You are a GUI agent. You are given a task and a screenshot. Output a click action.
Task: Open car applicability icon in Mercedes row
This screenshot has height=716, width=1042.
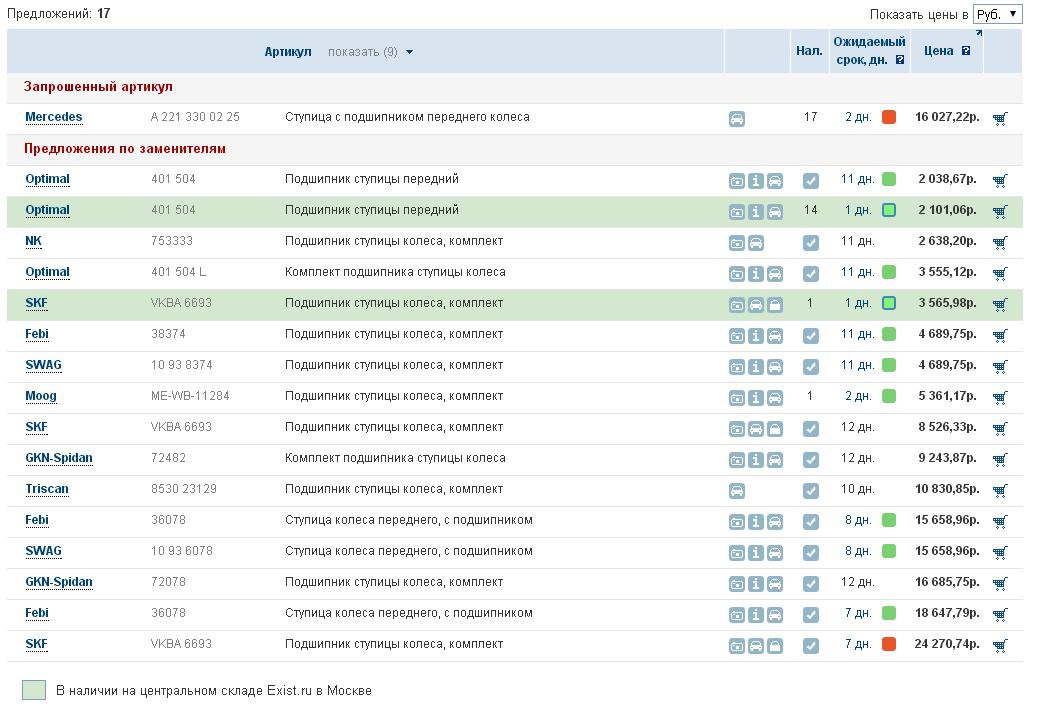coord(737,119)
